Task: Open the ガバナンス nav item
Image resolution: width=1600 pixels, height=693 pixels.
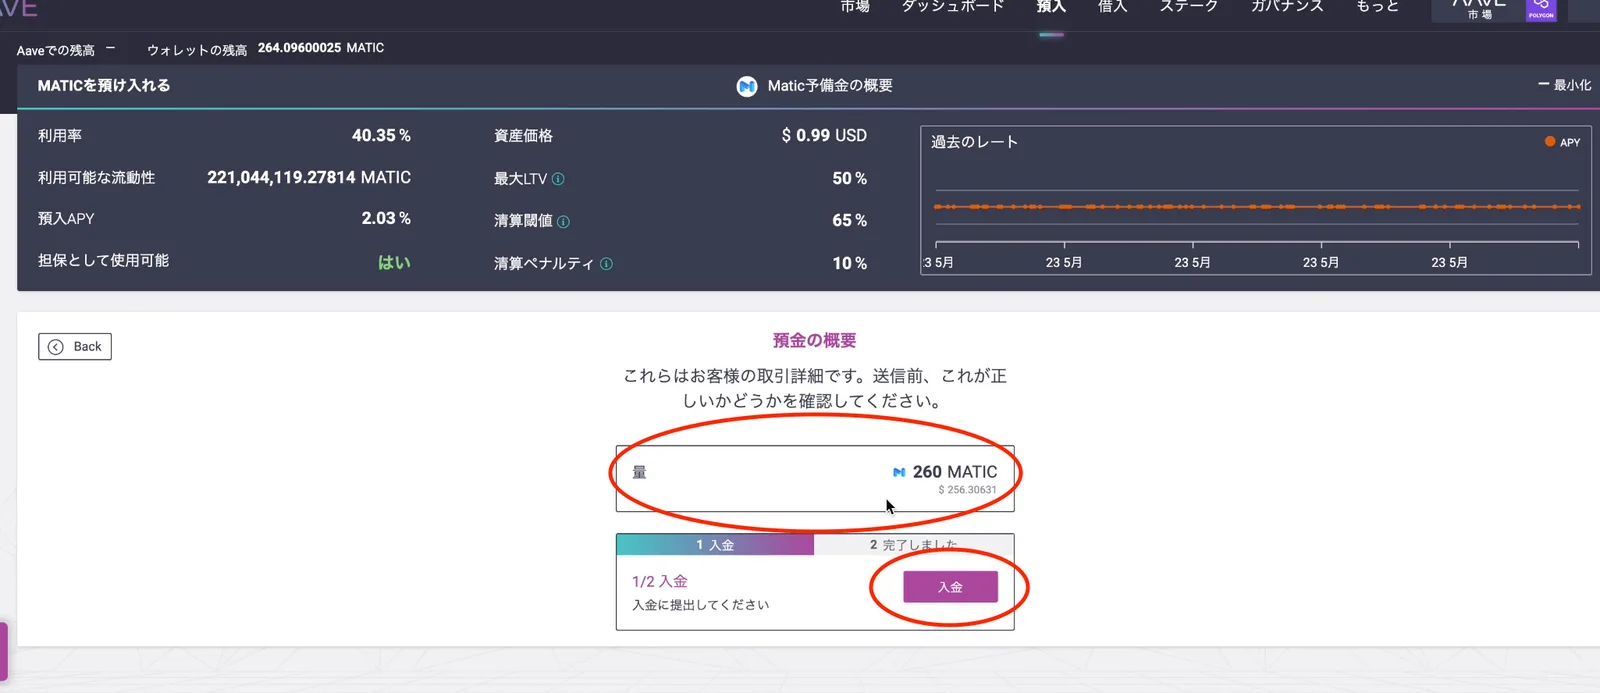Action: tap(1287, 6)
